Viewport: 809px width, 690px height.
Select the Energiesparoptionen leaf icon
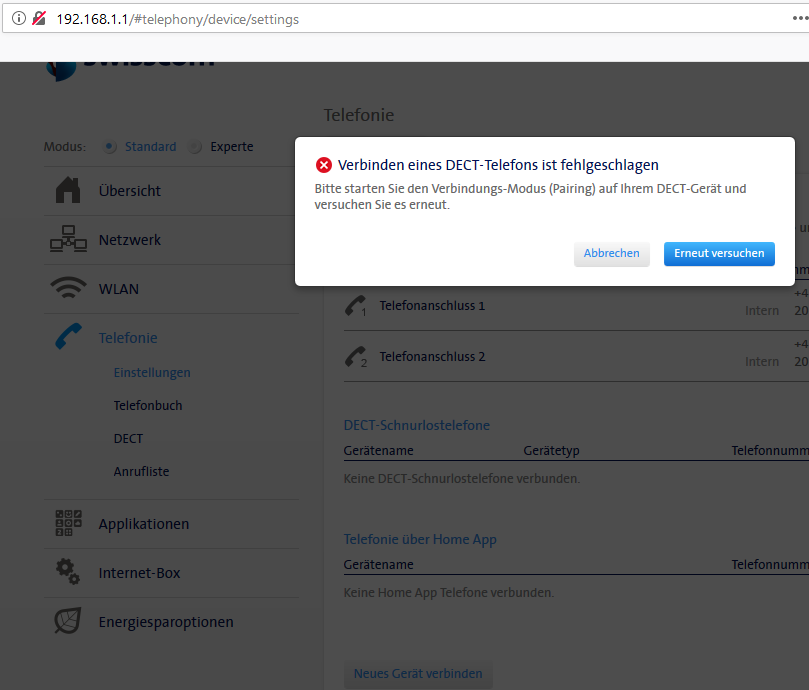[x=67, y=621]
